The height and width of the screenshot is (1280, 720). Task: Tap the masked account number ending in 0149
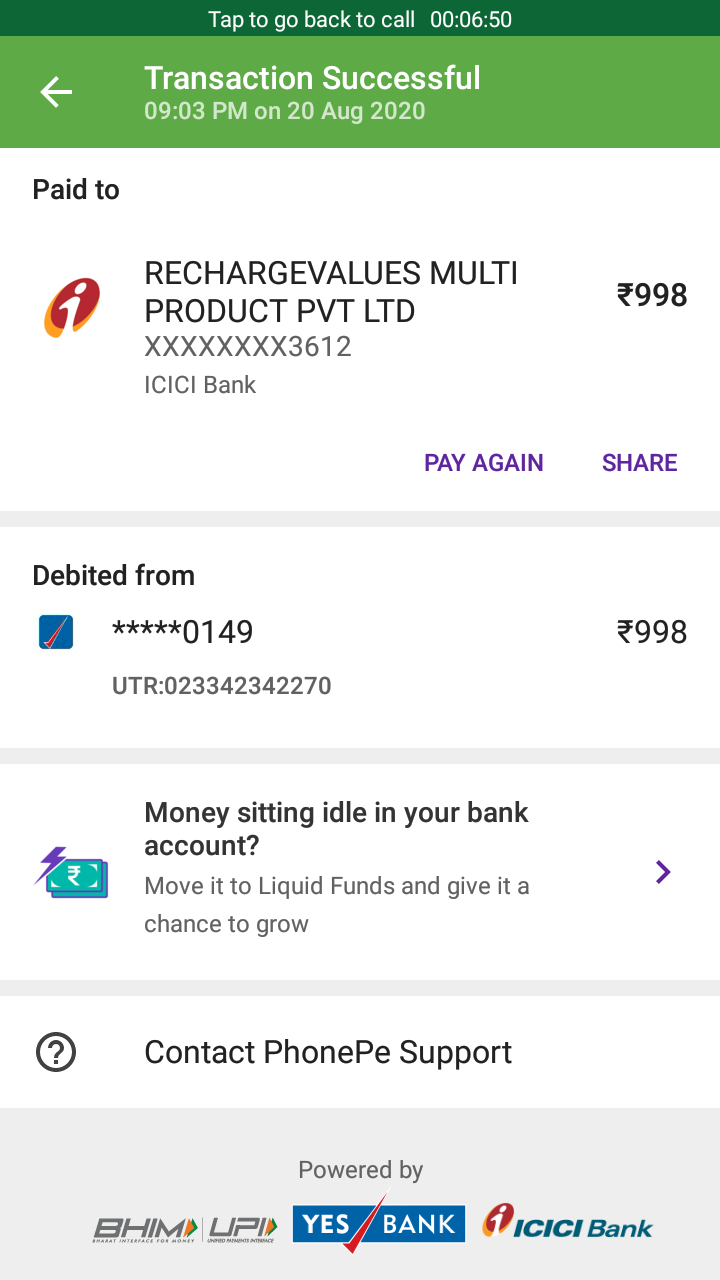[183, 632]
